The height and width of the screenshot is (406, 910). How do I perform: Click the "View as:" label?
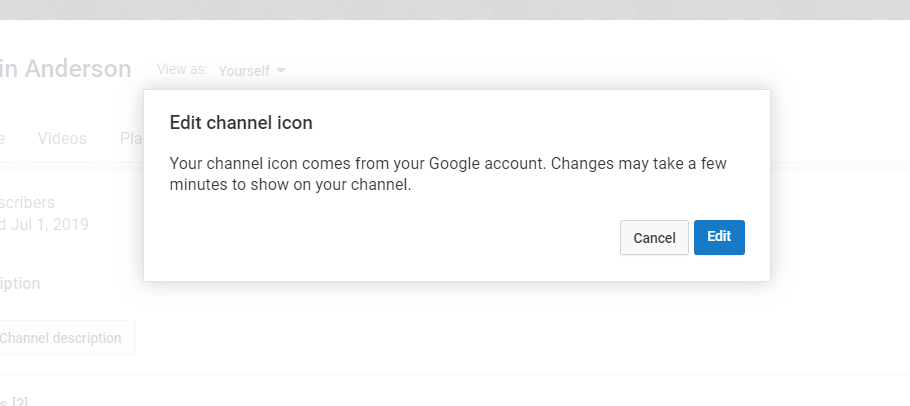[182, 70]
